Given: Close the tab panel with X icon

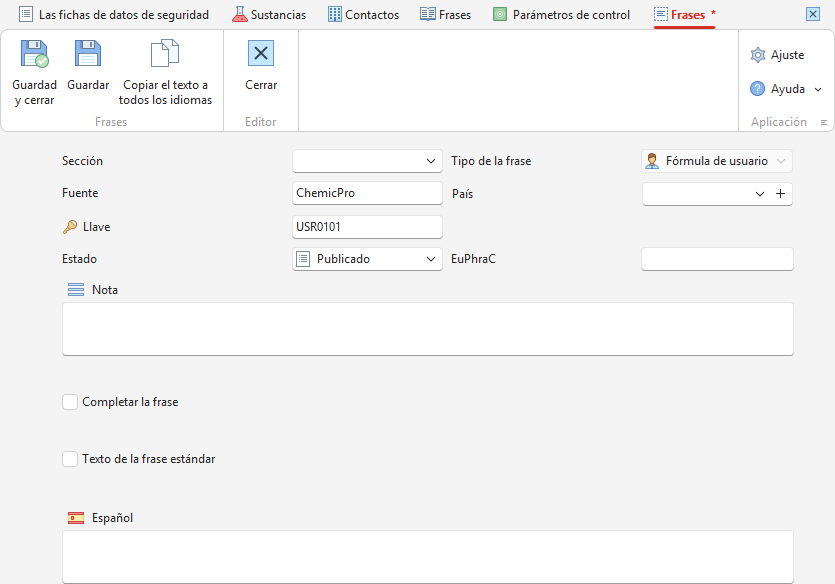Looking at the screenshot, I should tap(813, 14).
